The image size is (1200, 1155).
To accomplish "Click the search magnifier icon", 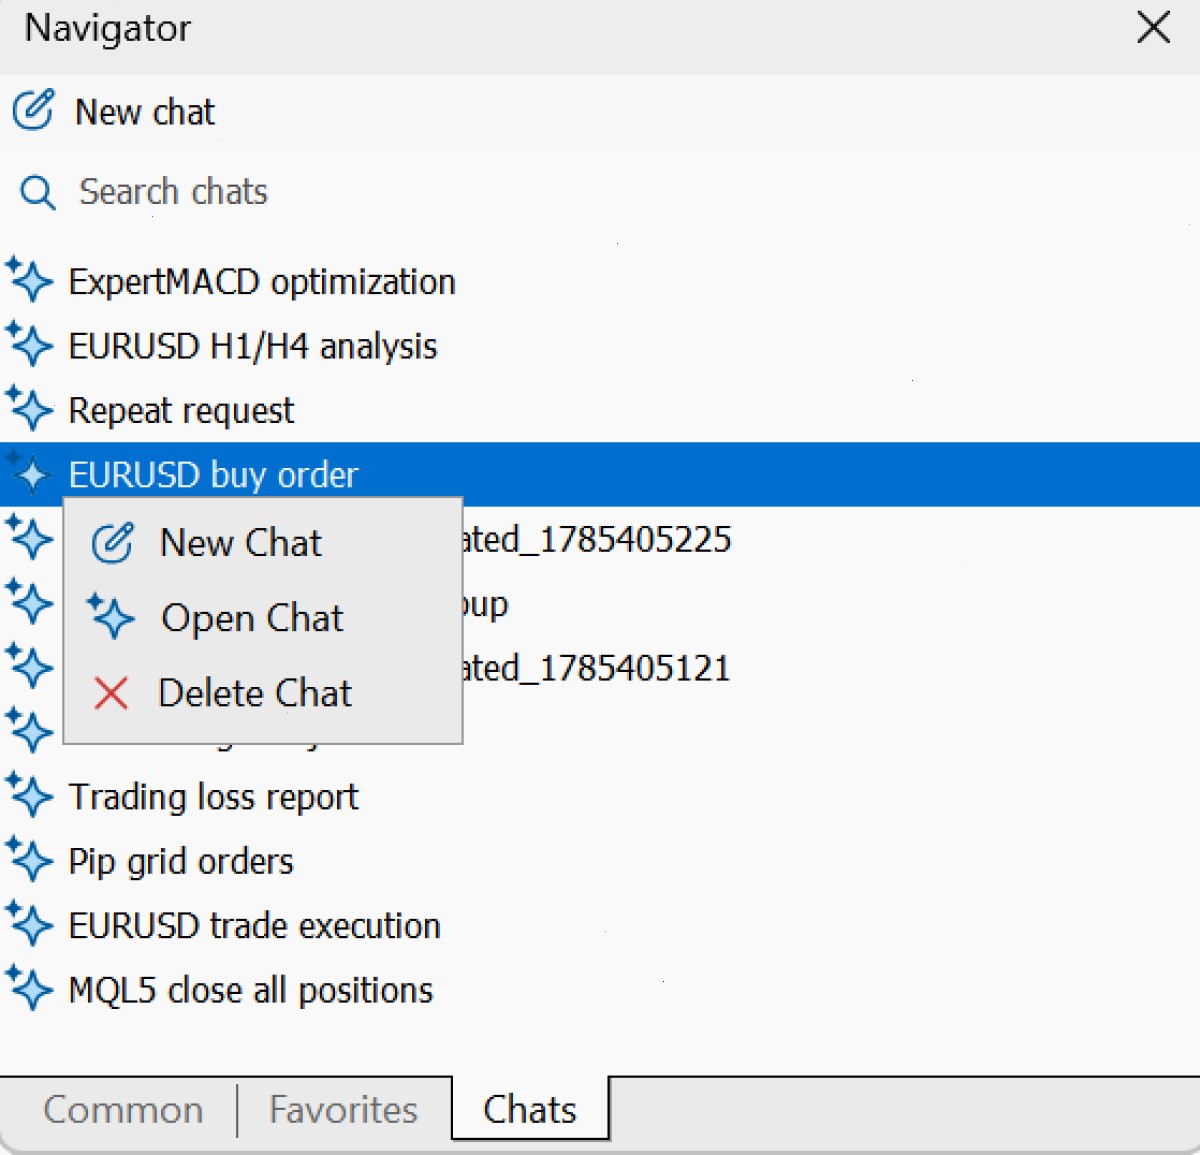I will pyautogui.click(x=37, y=192).
